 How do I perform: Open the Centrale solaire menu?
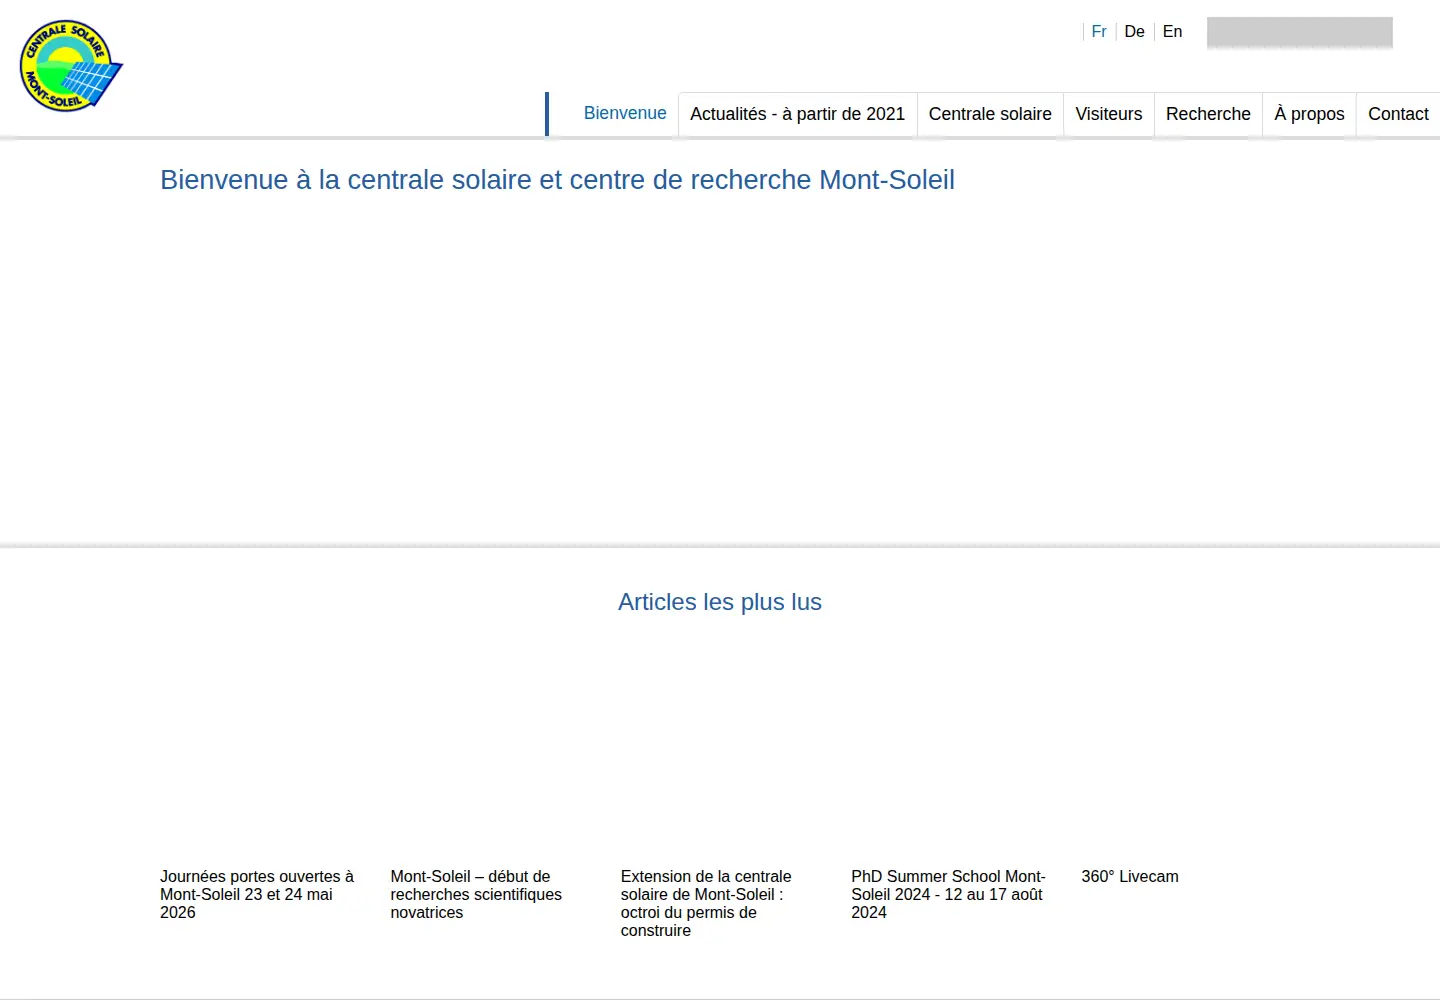pyautogui.click(x=990, y=114)
